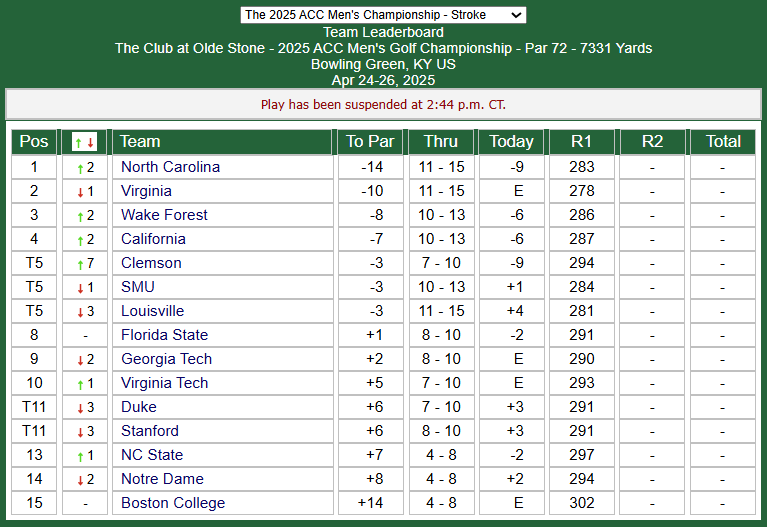View the California team scorecard
767x528 pixels.
point(153,239)
